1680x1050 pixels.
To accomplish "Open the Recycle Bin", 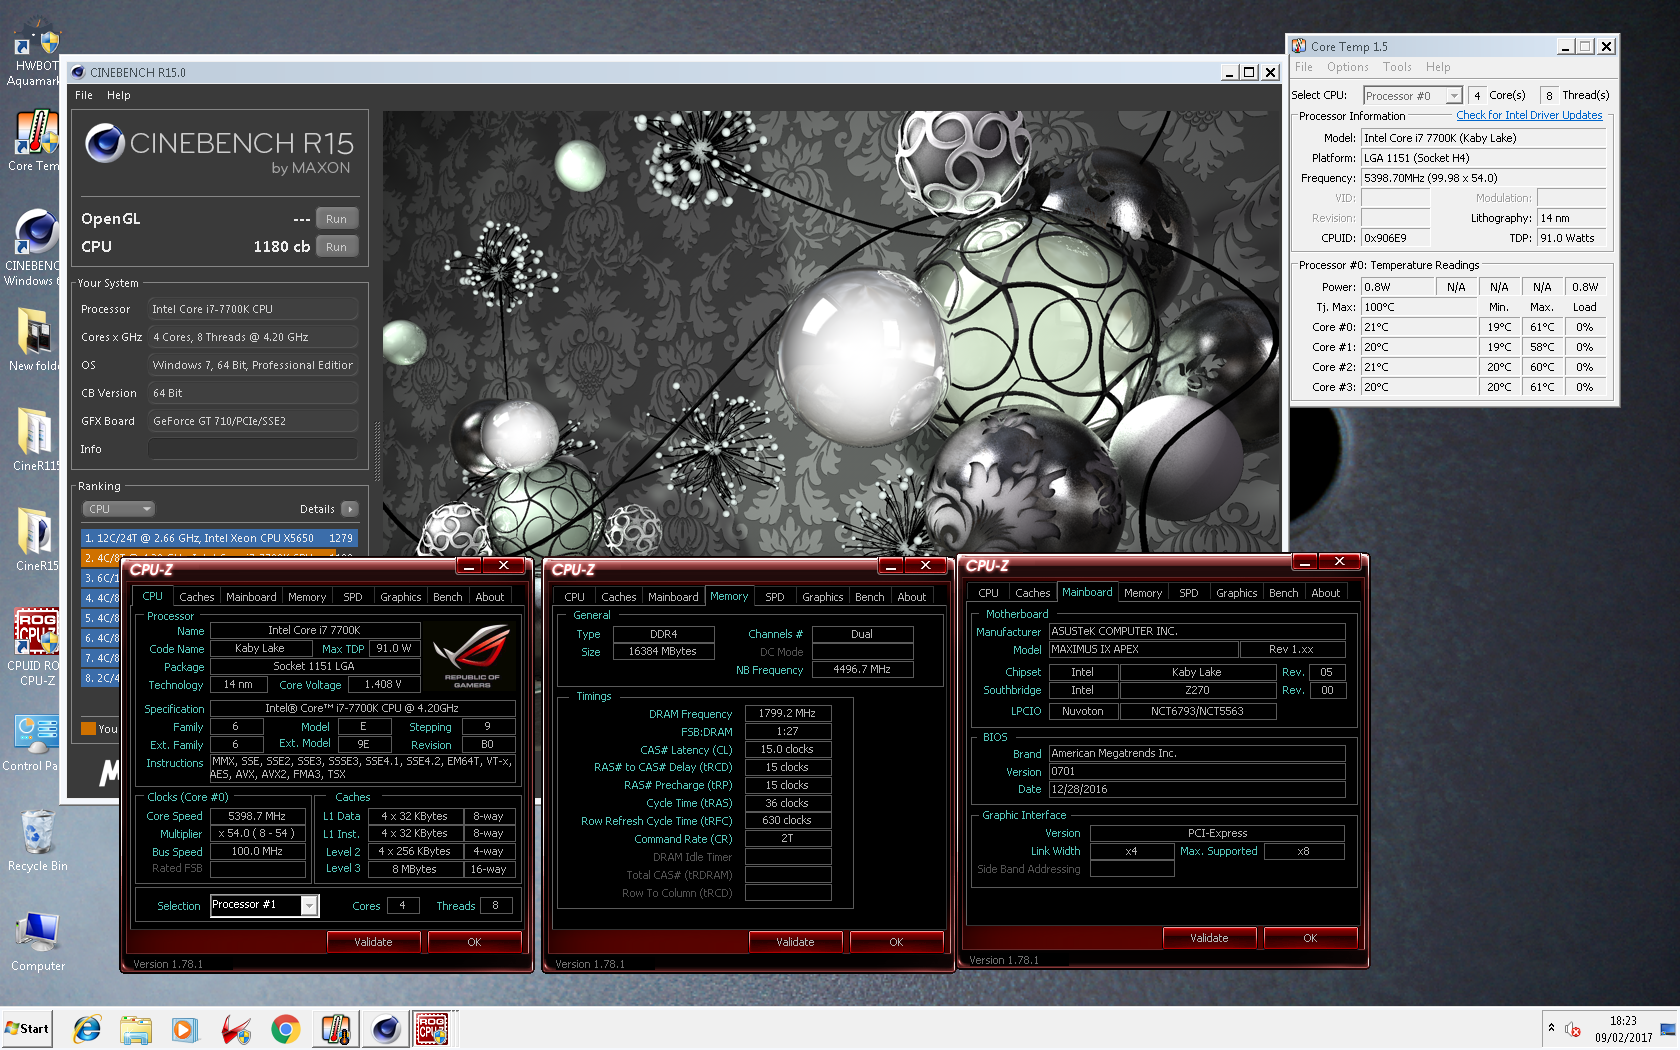I will click(x=37, y=840).
